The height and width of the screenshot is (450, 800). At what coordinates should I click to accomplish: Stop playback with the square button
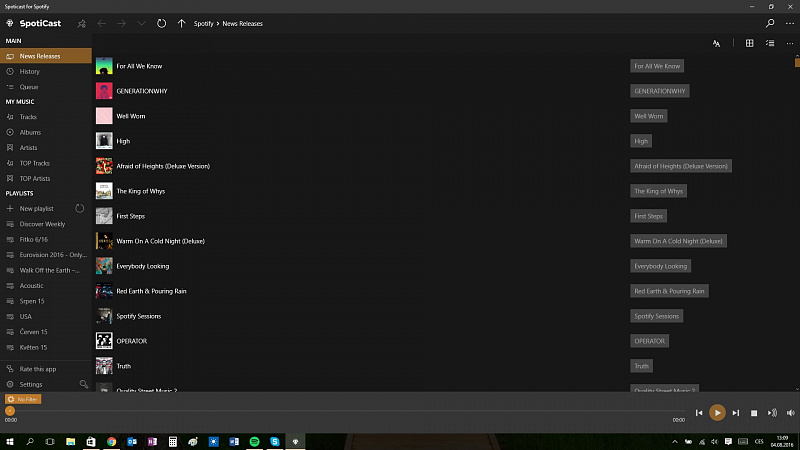coord(754,413)
